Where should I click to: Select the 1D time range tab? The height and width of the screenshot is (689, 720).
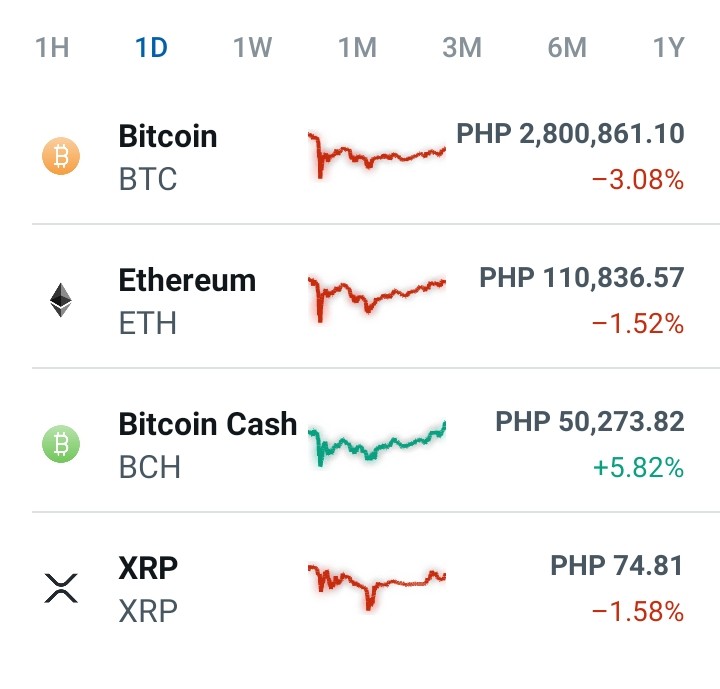(152, 47)
